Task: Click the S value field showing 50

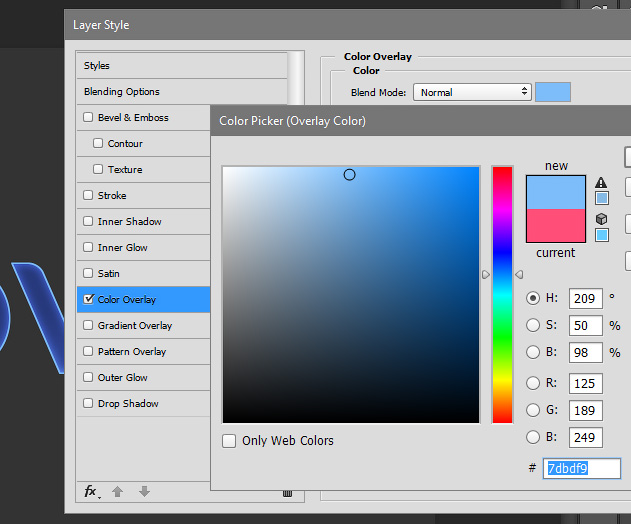Action: tap(586, 325)
